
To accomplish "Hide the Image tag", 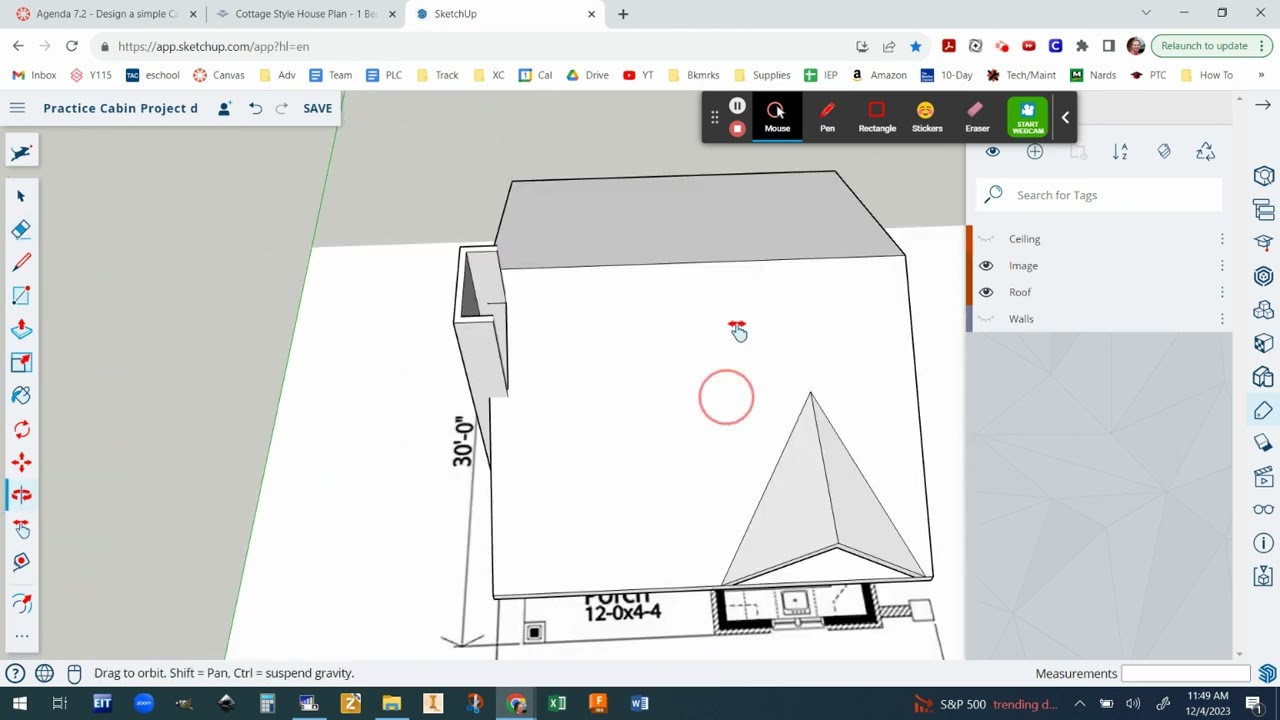I will (x=987, y=266).
